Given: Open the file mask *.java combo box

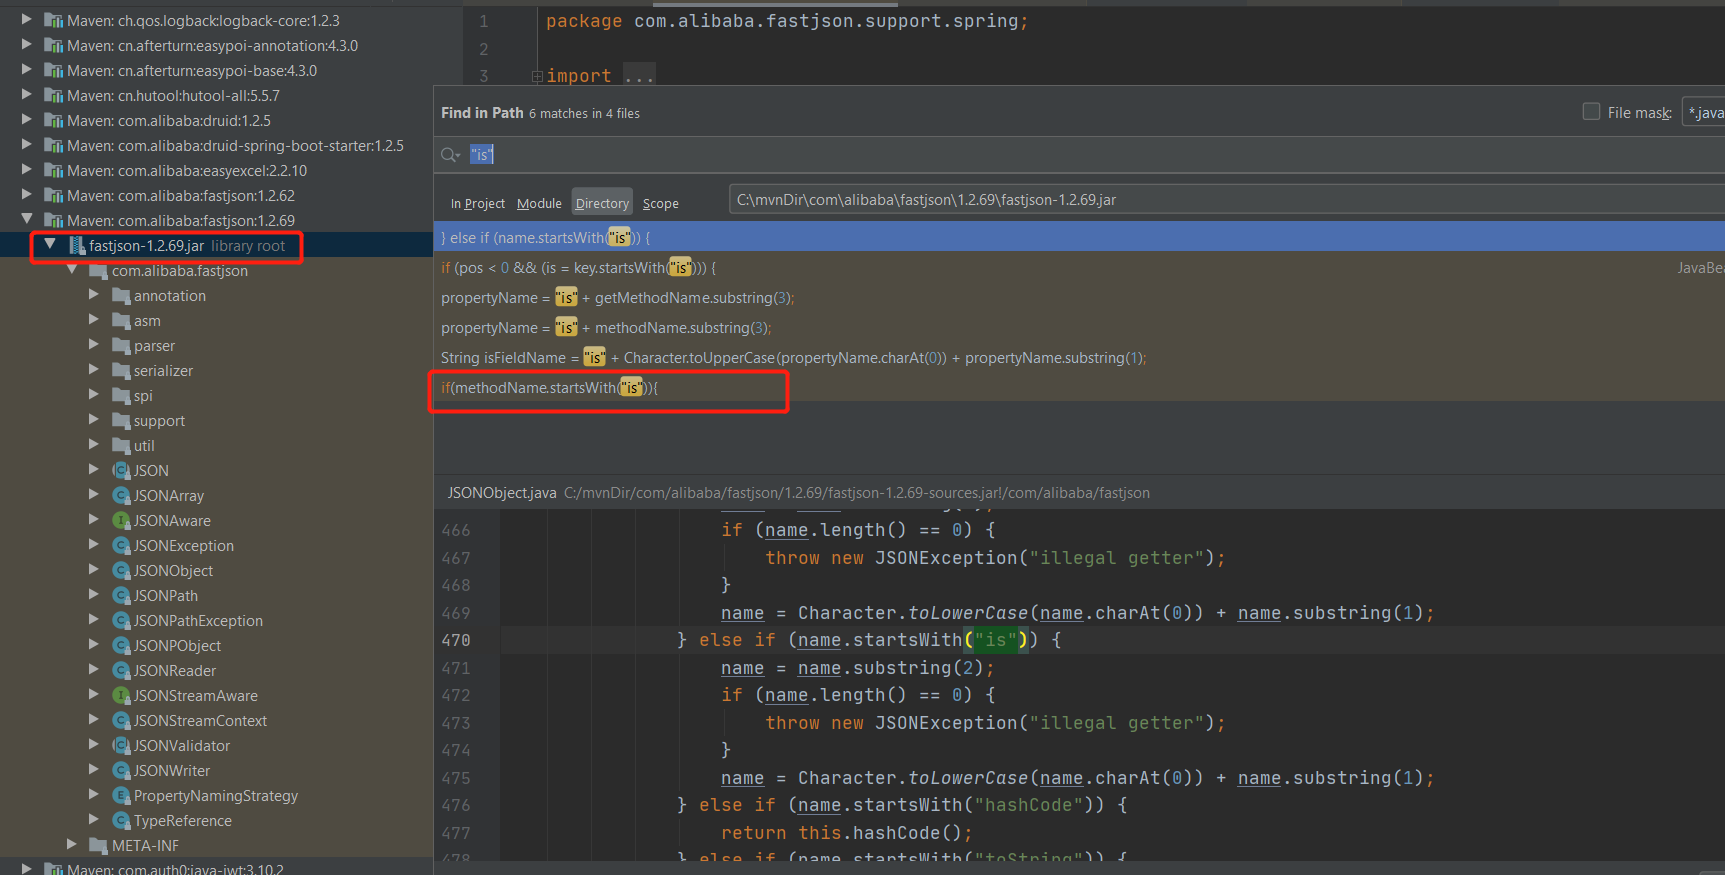Looking at the screenshot, I should (1704, 112).
